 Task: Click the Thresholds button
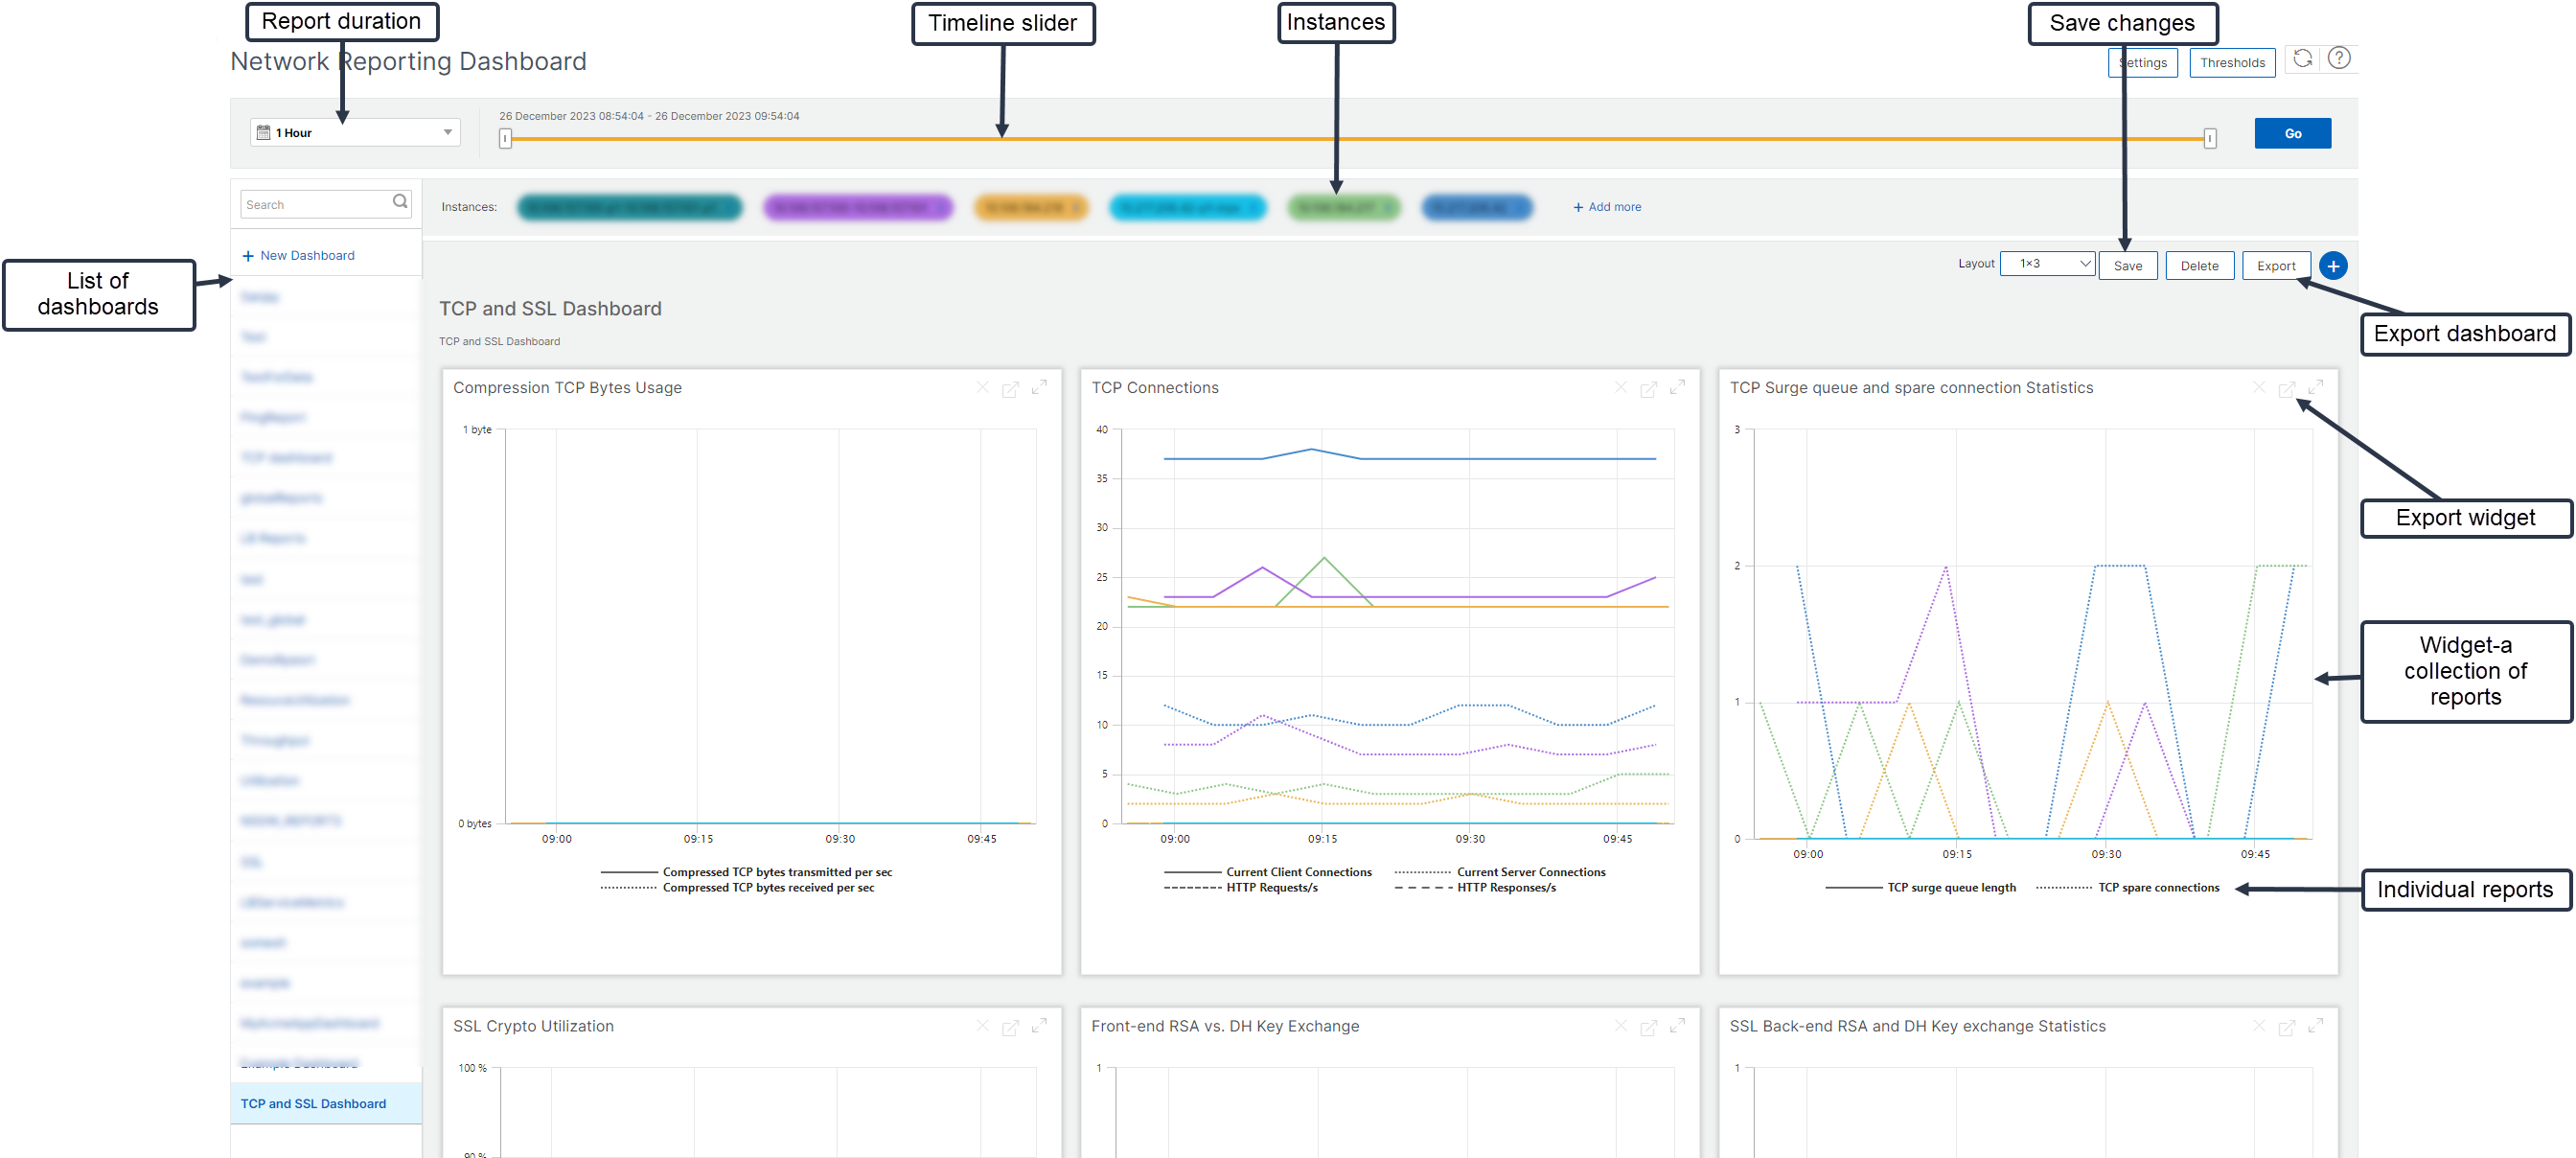(x=2232, y=63)
